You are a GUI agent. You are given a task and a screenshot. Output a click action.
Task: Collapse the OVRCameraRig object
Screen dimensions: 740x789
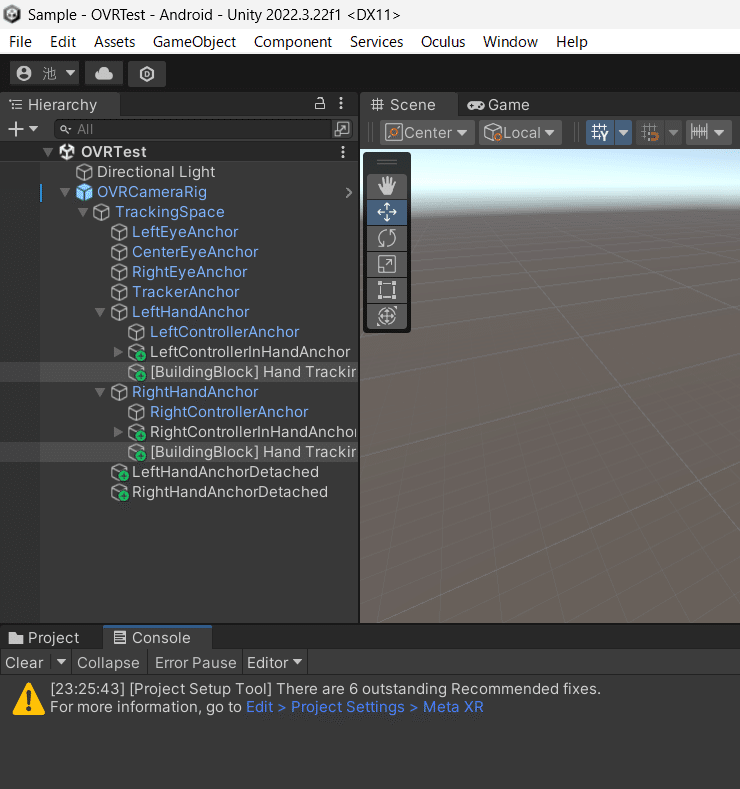tap(65, 192)
